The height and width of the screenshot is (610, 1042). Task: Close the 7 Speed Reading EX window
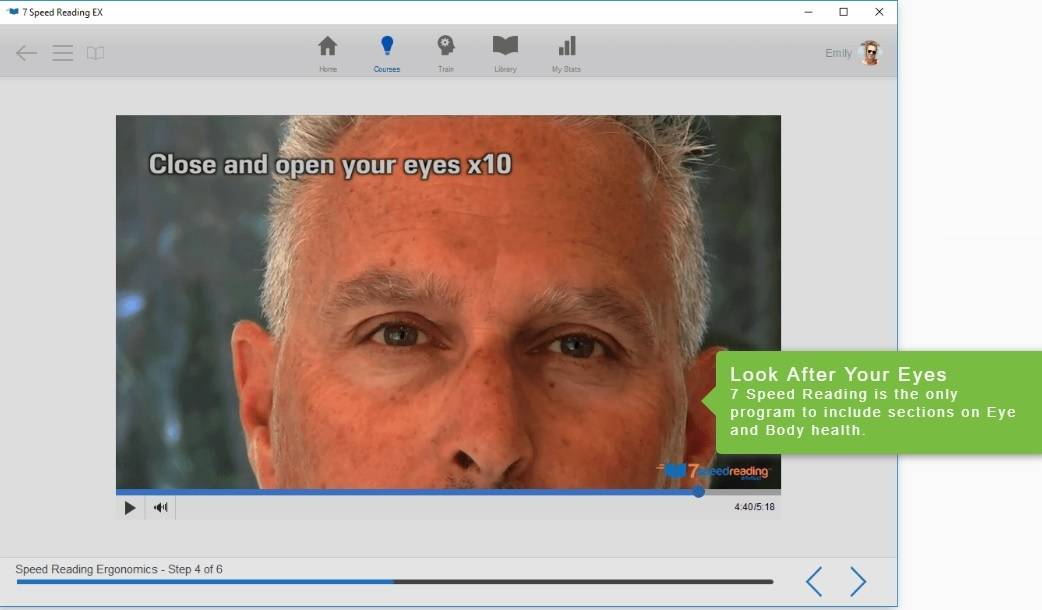[879, 12]
